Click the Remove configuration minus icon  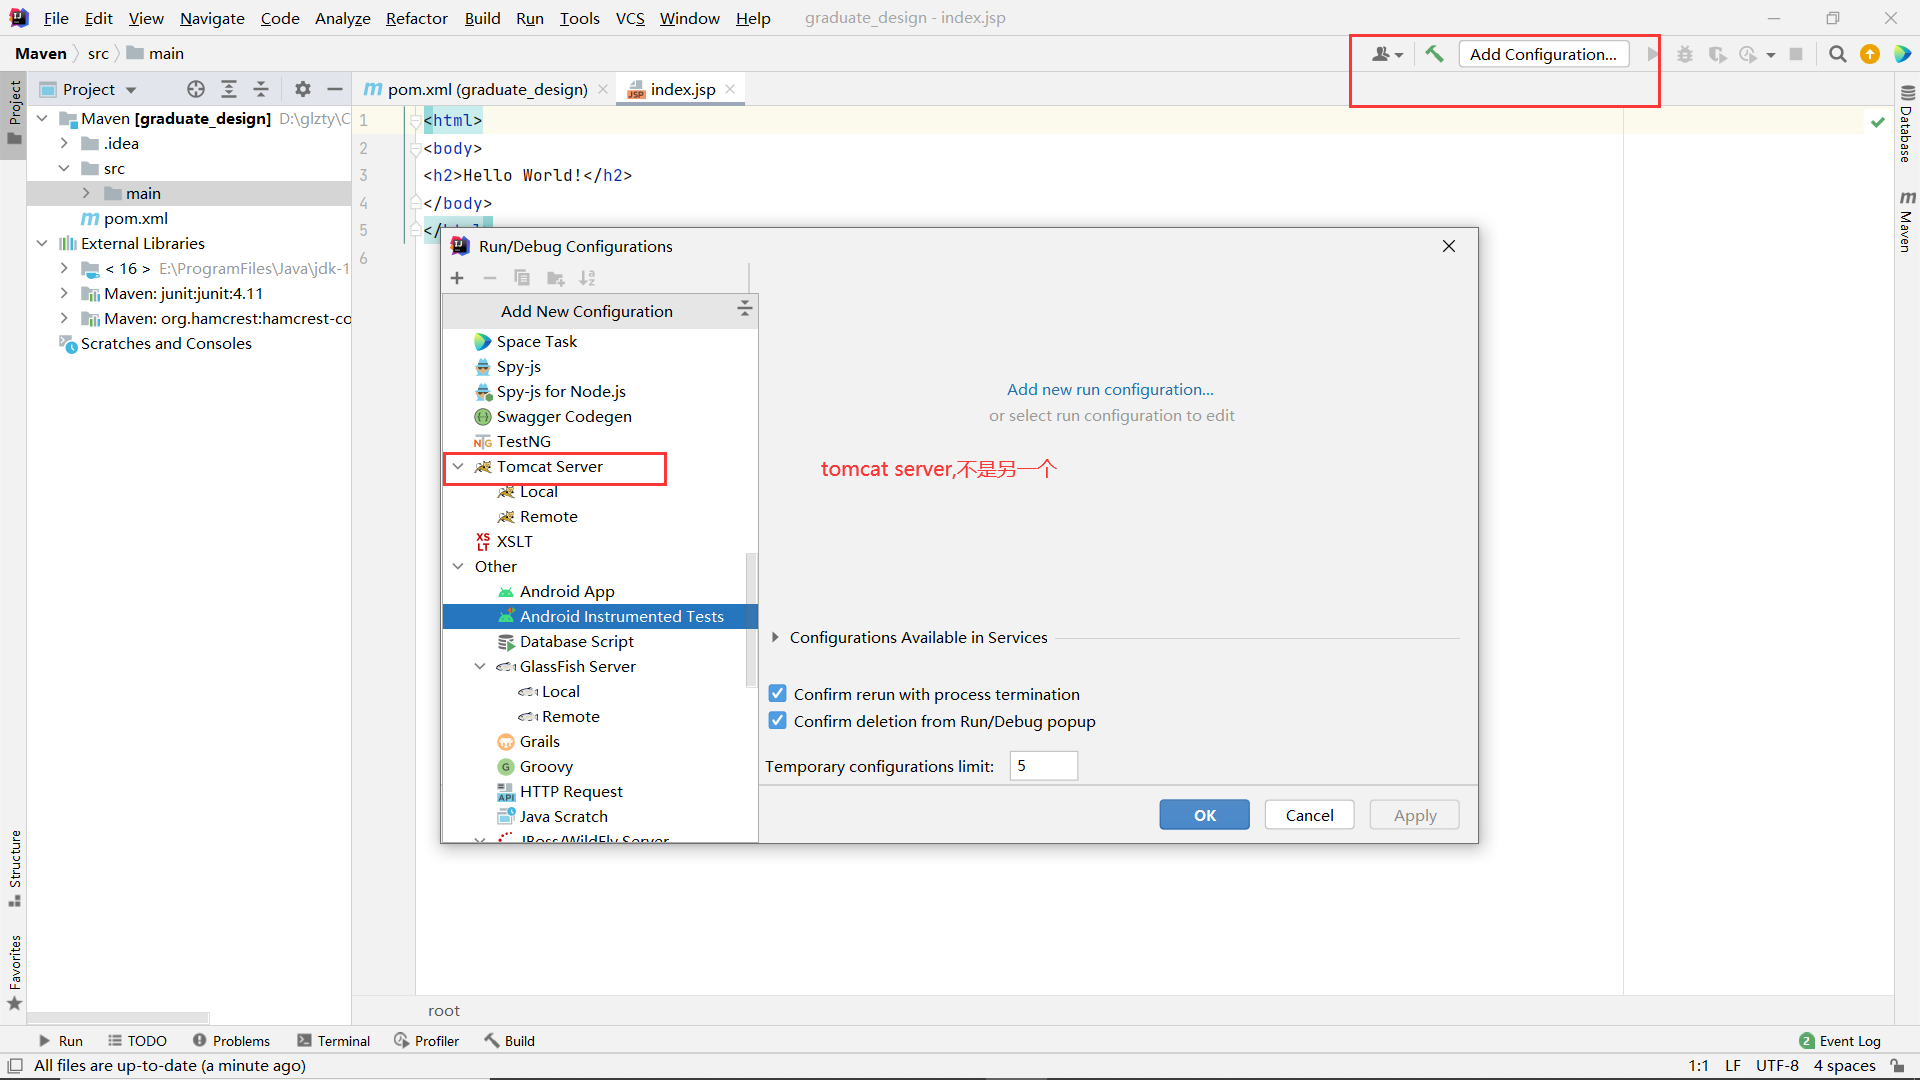pos(489,278)
